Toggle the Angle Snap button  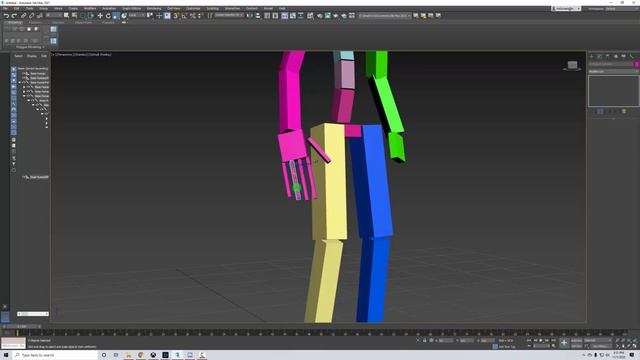pyautogui.click(x=184, y=16)
